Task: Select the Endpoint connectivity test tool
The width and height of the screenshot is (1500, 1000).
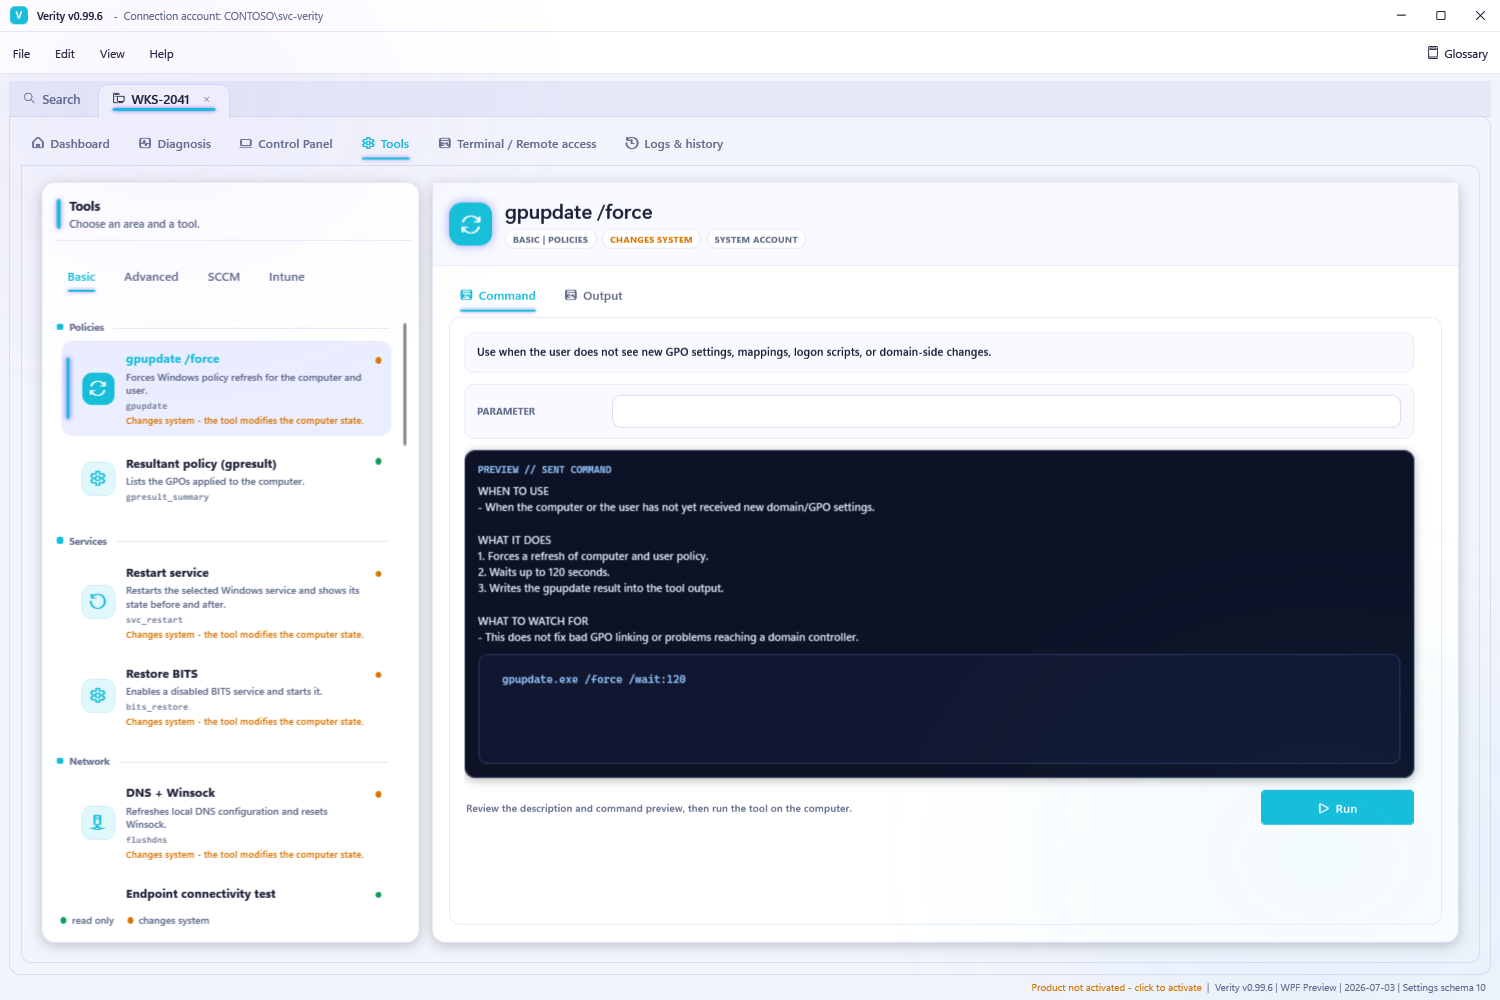Action: pyautogui.click(x=226, y=894)
